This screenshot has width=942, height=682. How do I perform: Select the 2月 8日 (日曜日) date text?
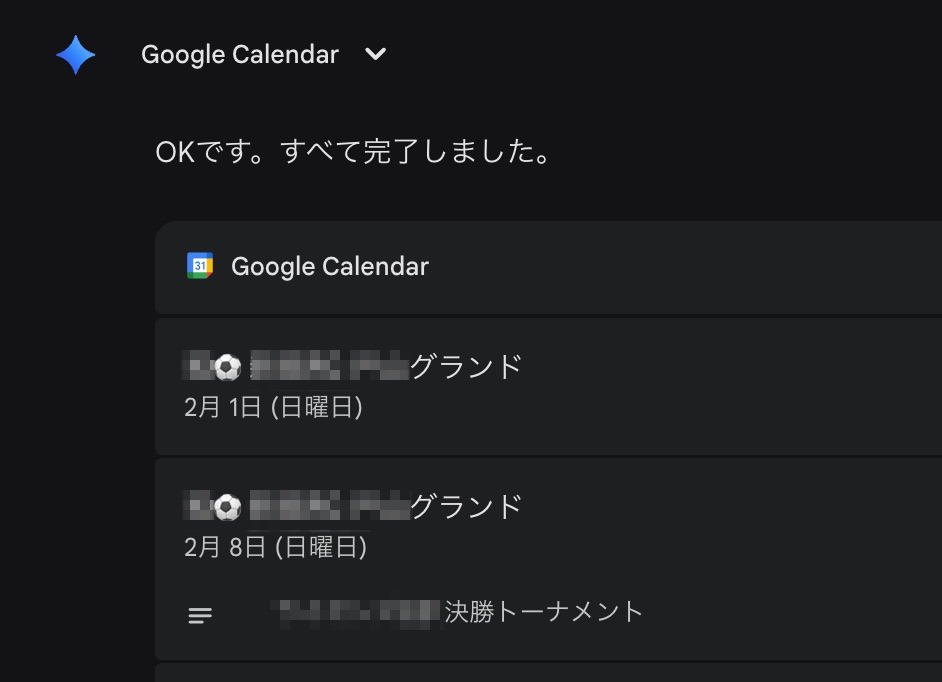(x=275, y=547)
